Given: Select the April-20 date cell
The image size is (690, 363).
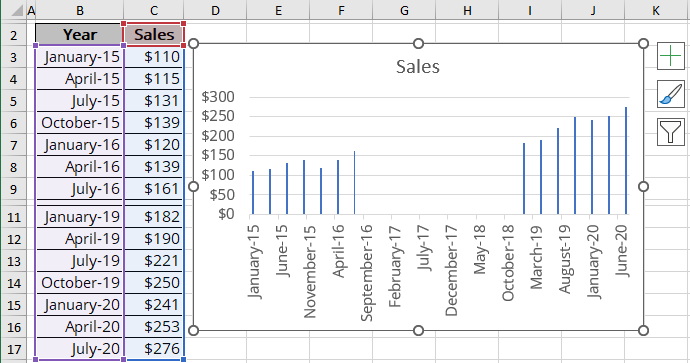Looking at the screenshot, I should pyautogui.click(x=80, y=327).
